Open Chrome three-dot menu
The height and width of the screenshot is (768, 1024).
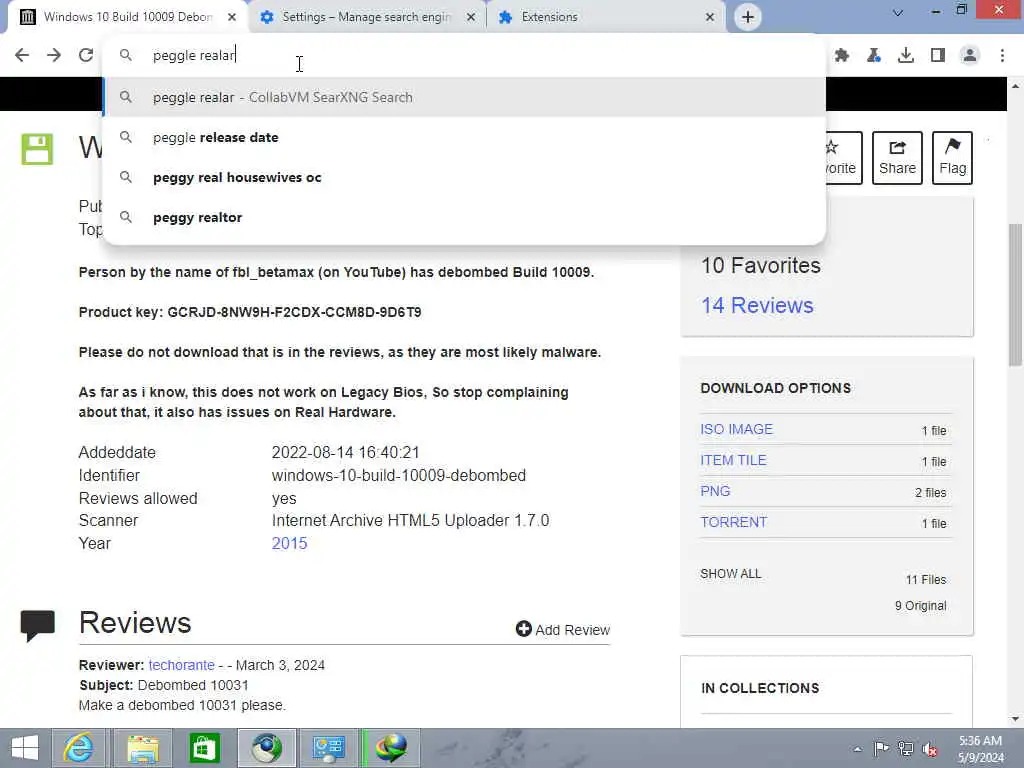click(1002, 56)
